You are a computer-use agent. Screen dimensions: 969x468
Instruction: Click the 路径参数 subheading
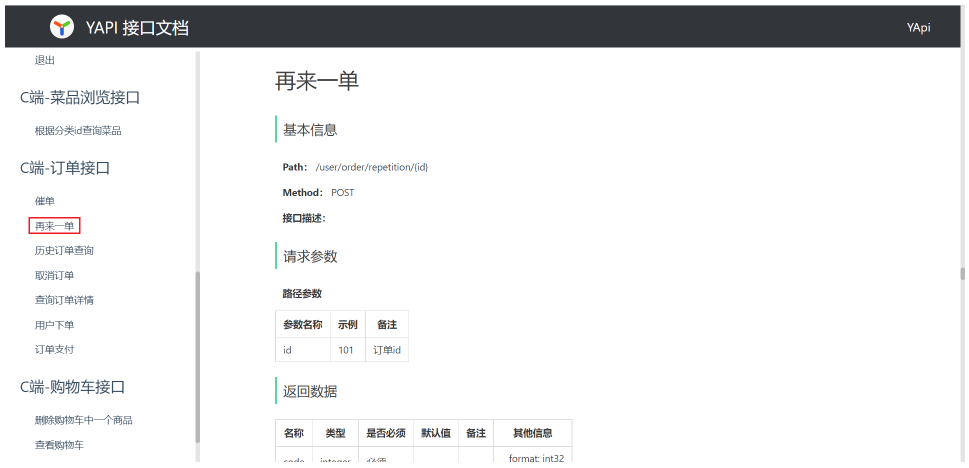[x=302, y=293]
